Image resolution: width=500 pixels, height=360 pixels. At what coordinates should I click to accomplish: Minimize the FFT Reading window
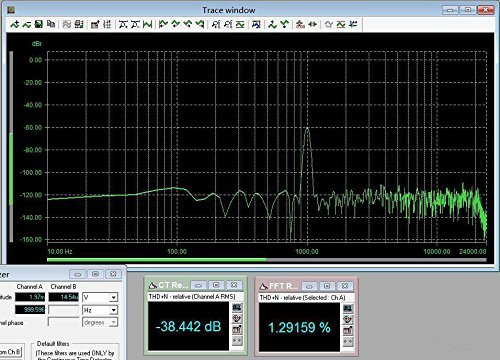(x=310, y=286)
